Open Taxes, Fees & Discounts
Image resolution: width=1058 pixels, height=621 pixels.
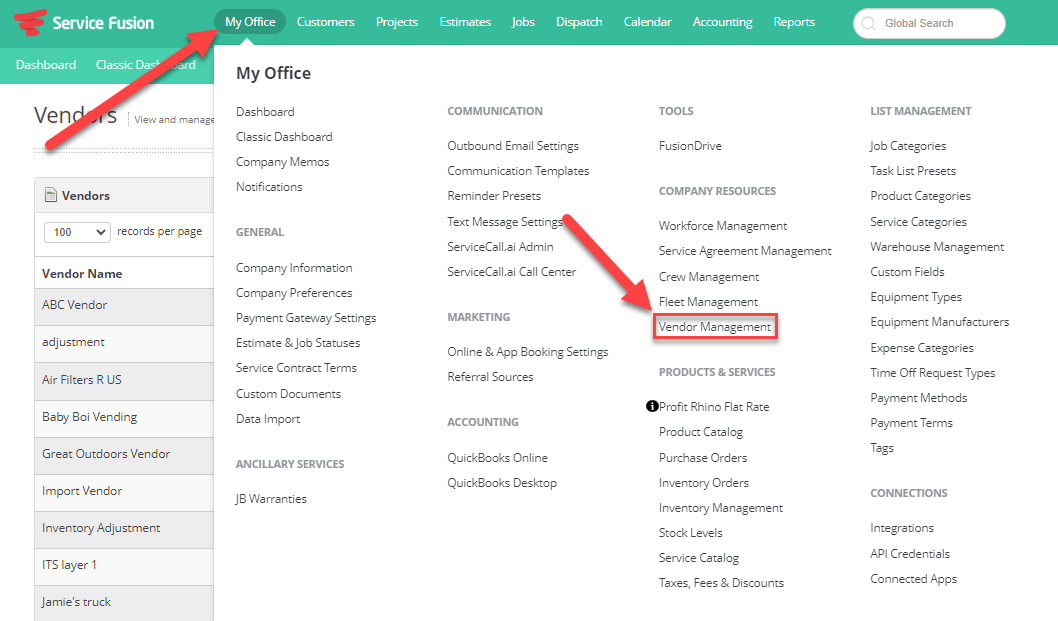721,583
